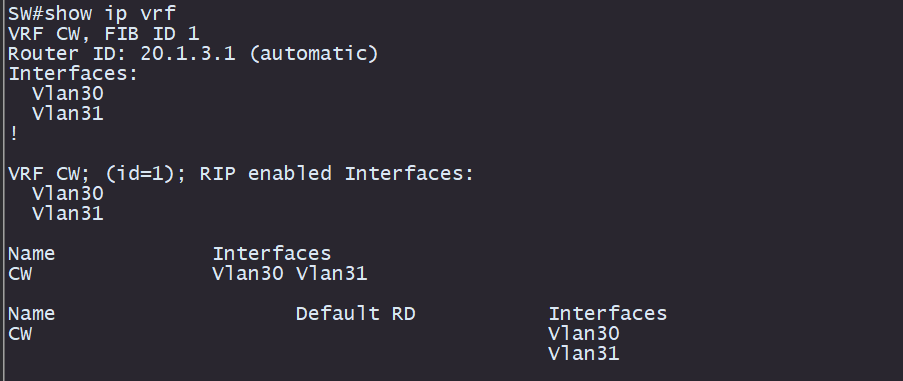Image resolution: width=903 pixels, height=381 pixels.
Task: Click Vlan30 under the first Interfaces heading
Action: coord(68,93)
